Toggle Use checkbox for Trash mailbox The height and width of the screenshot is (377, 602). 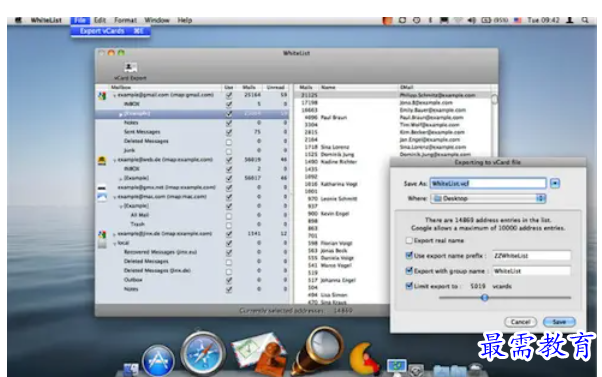pyautogui.click(x=229, y=225)
